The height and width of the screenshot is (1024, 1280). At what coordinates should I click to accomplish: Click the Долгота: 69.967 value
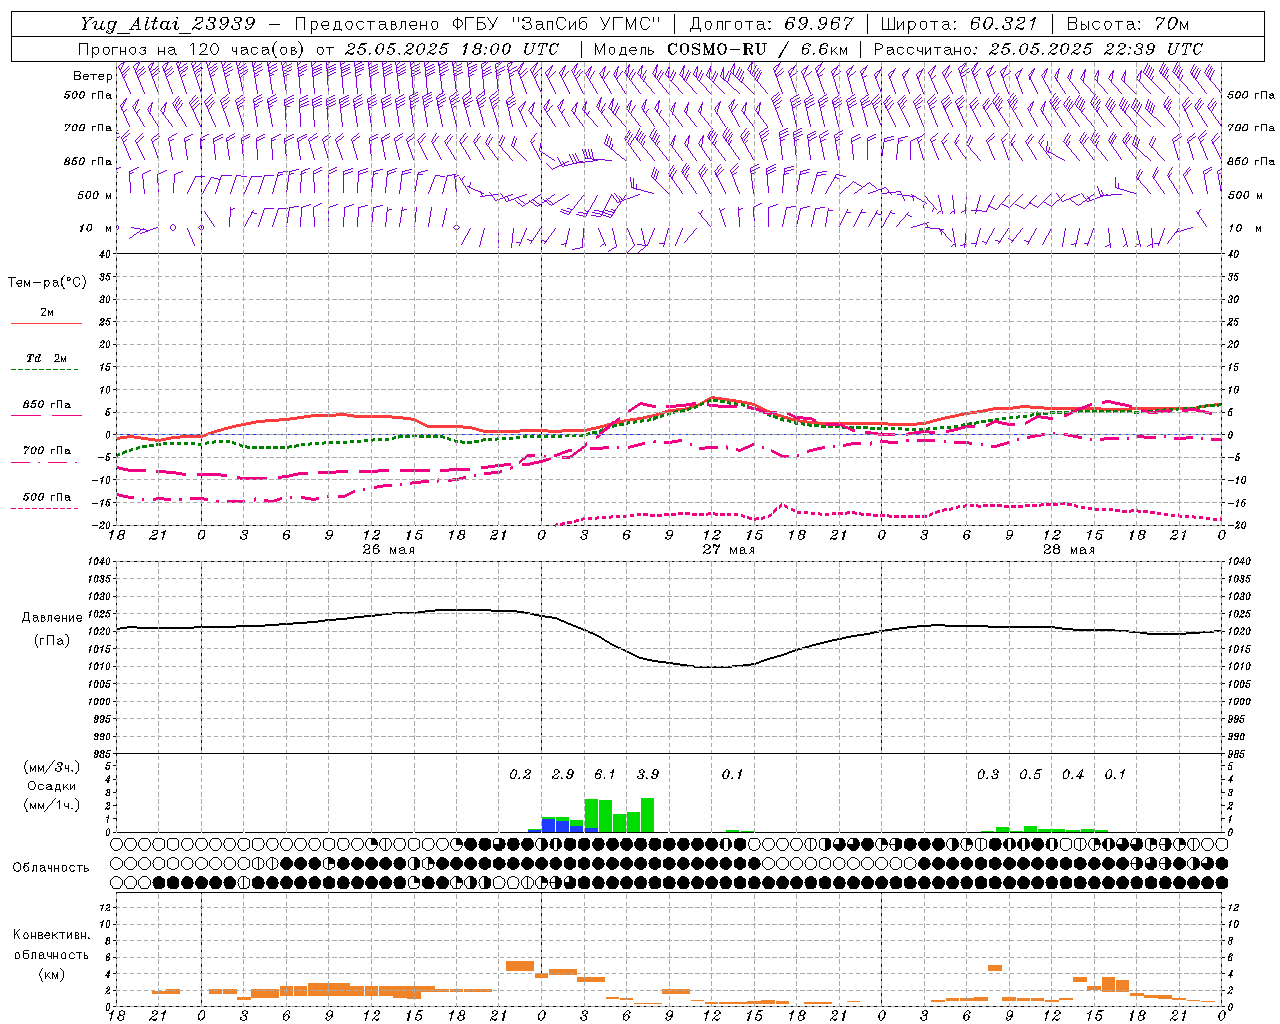click(x=771, y=24)
